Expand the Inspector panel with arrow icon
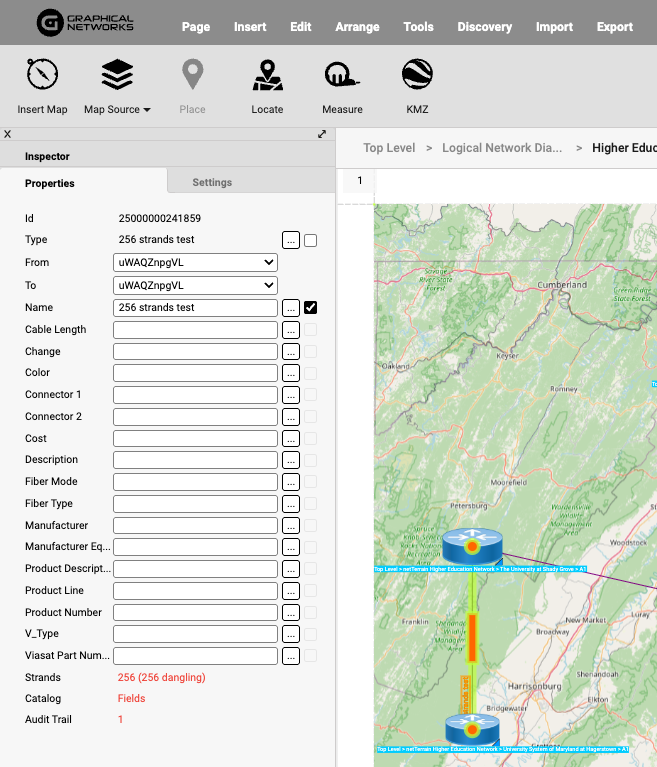This screenshot has height=767, width=657. [322, 134]
